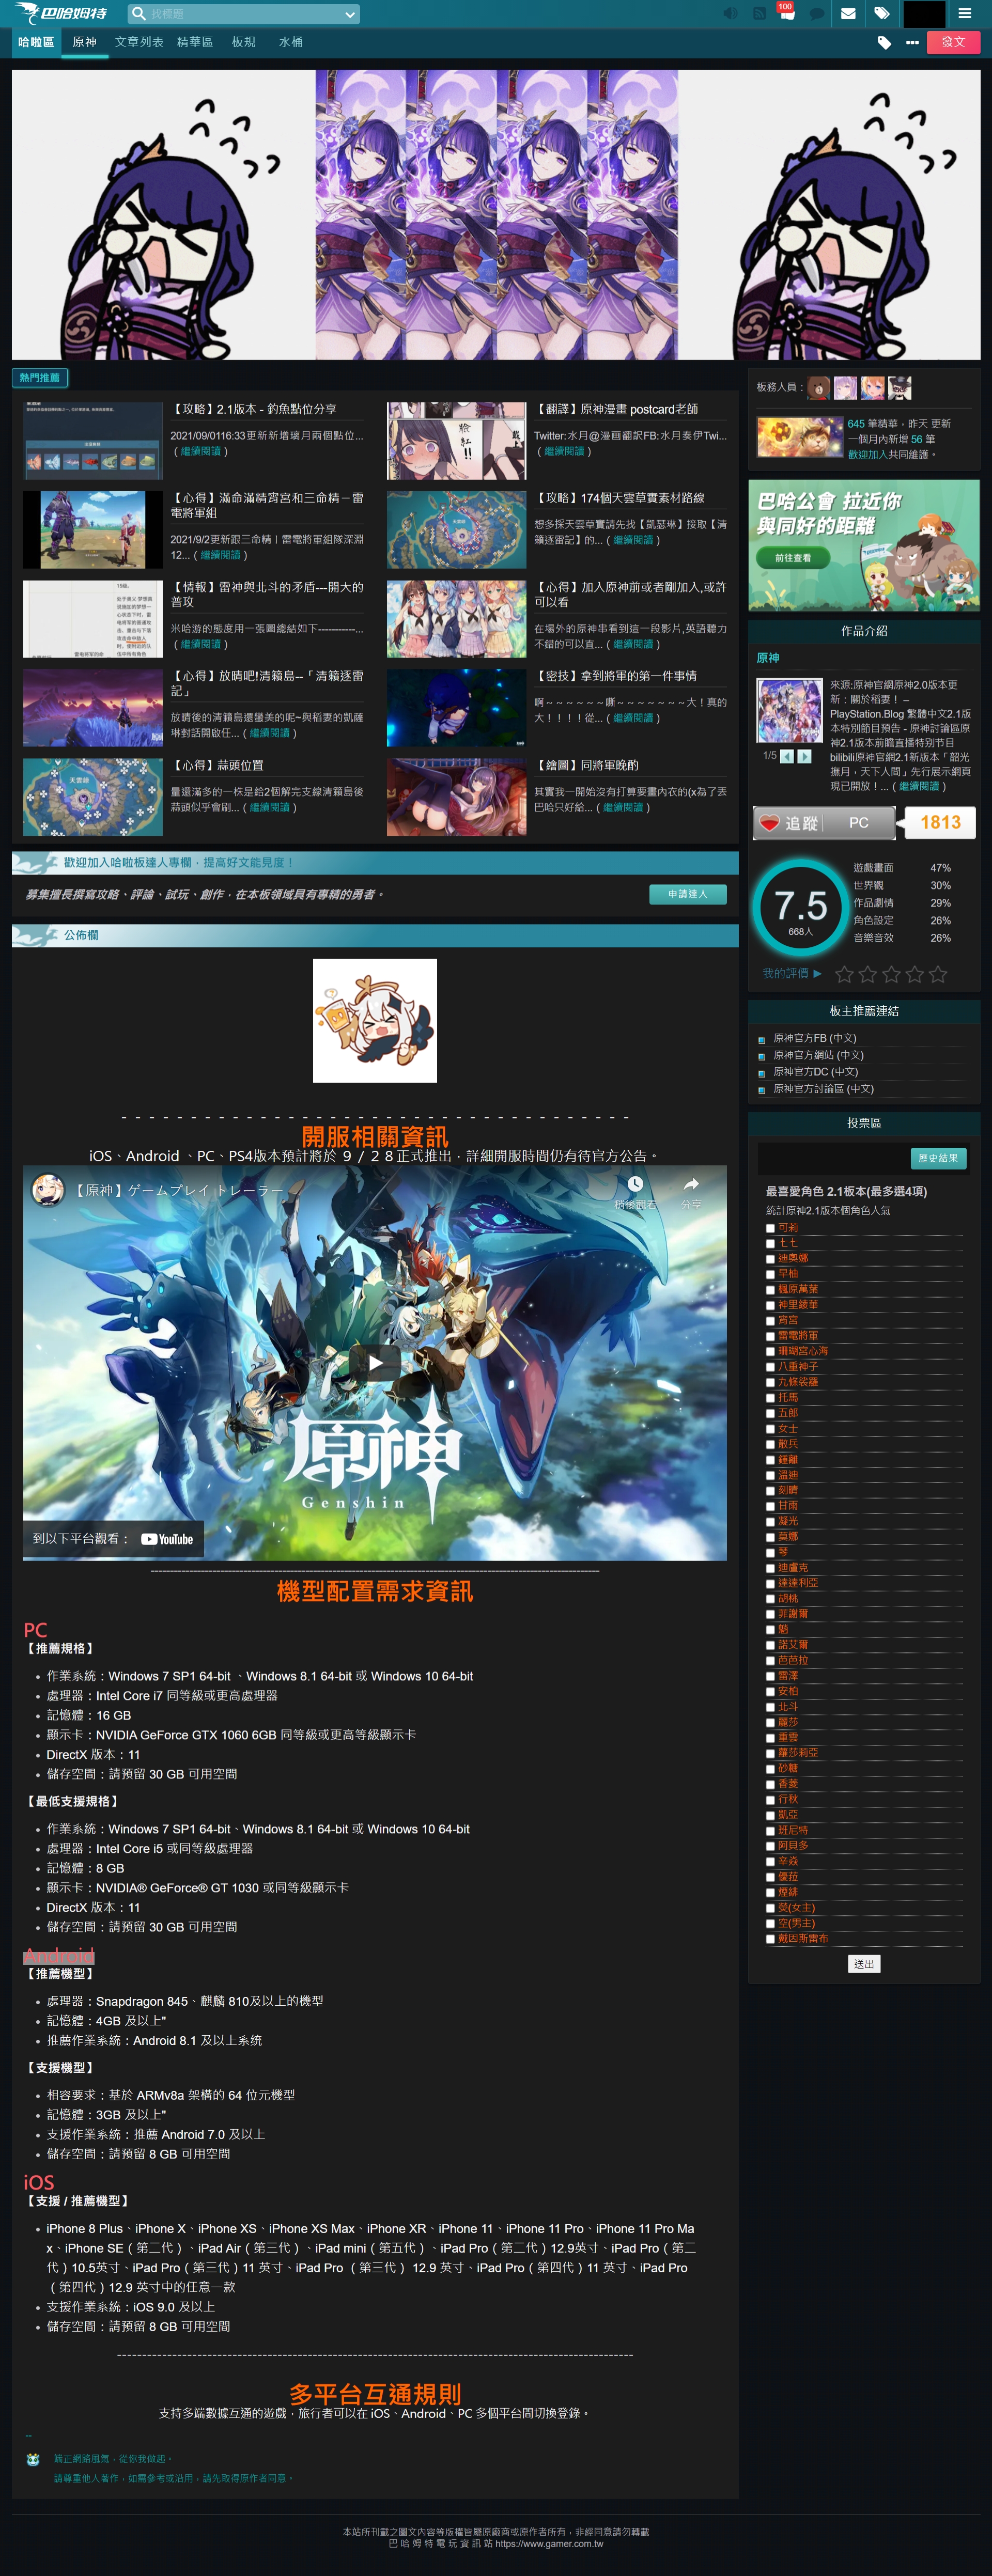Switch to the 水桶 tab

(x=291, y=42)
